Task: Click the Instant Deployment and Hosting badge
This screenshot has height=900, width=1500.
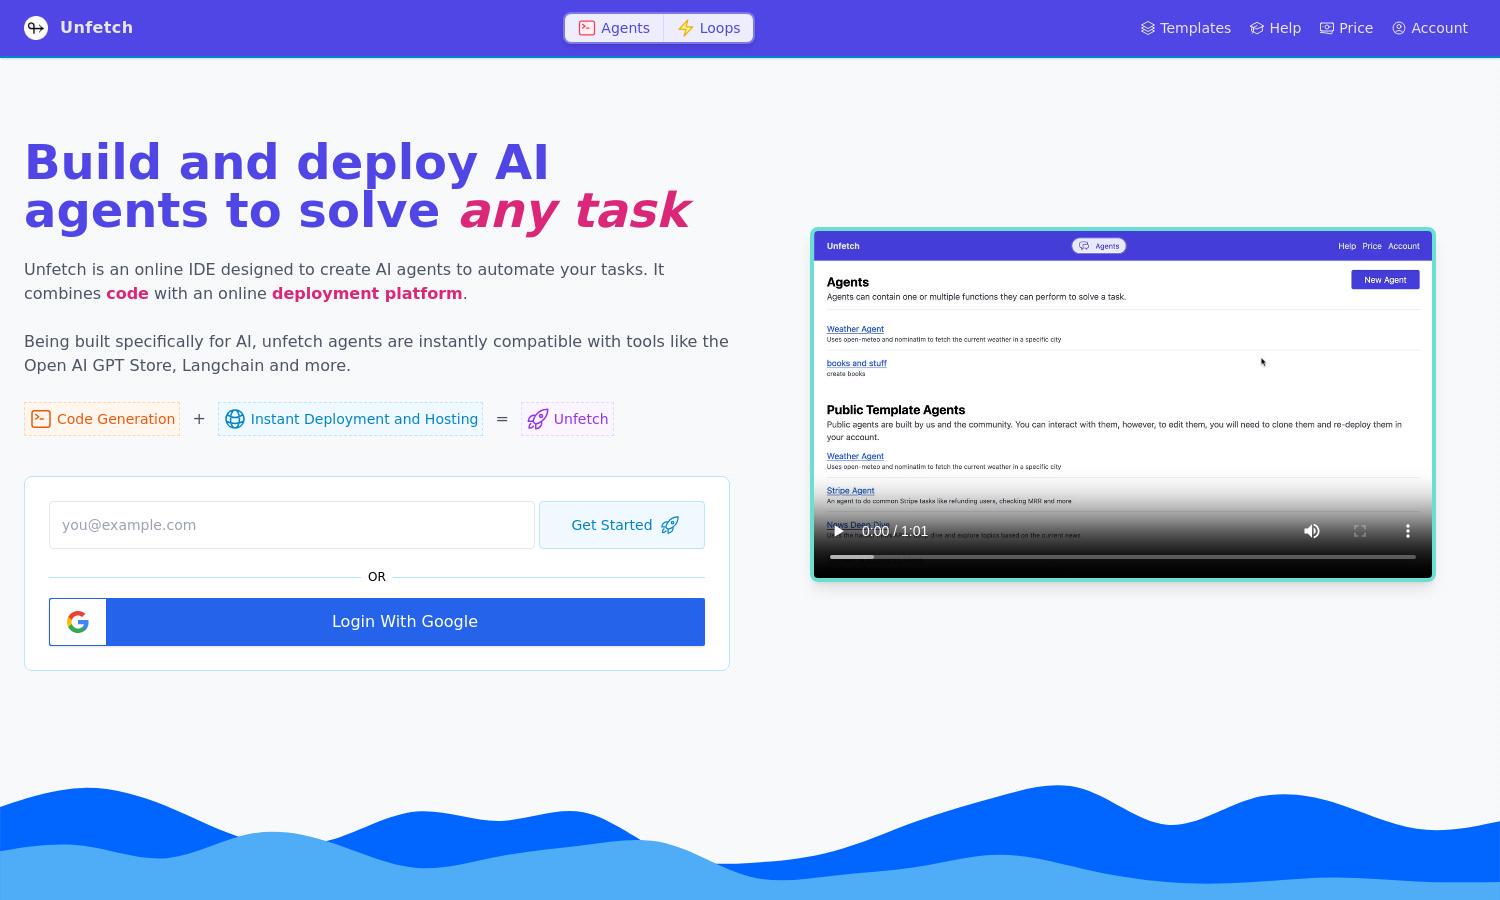Action: click(x=350, y=419)
